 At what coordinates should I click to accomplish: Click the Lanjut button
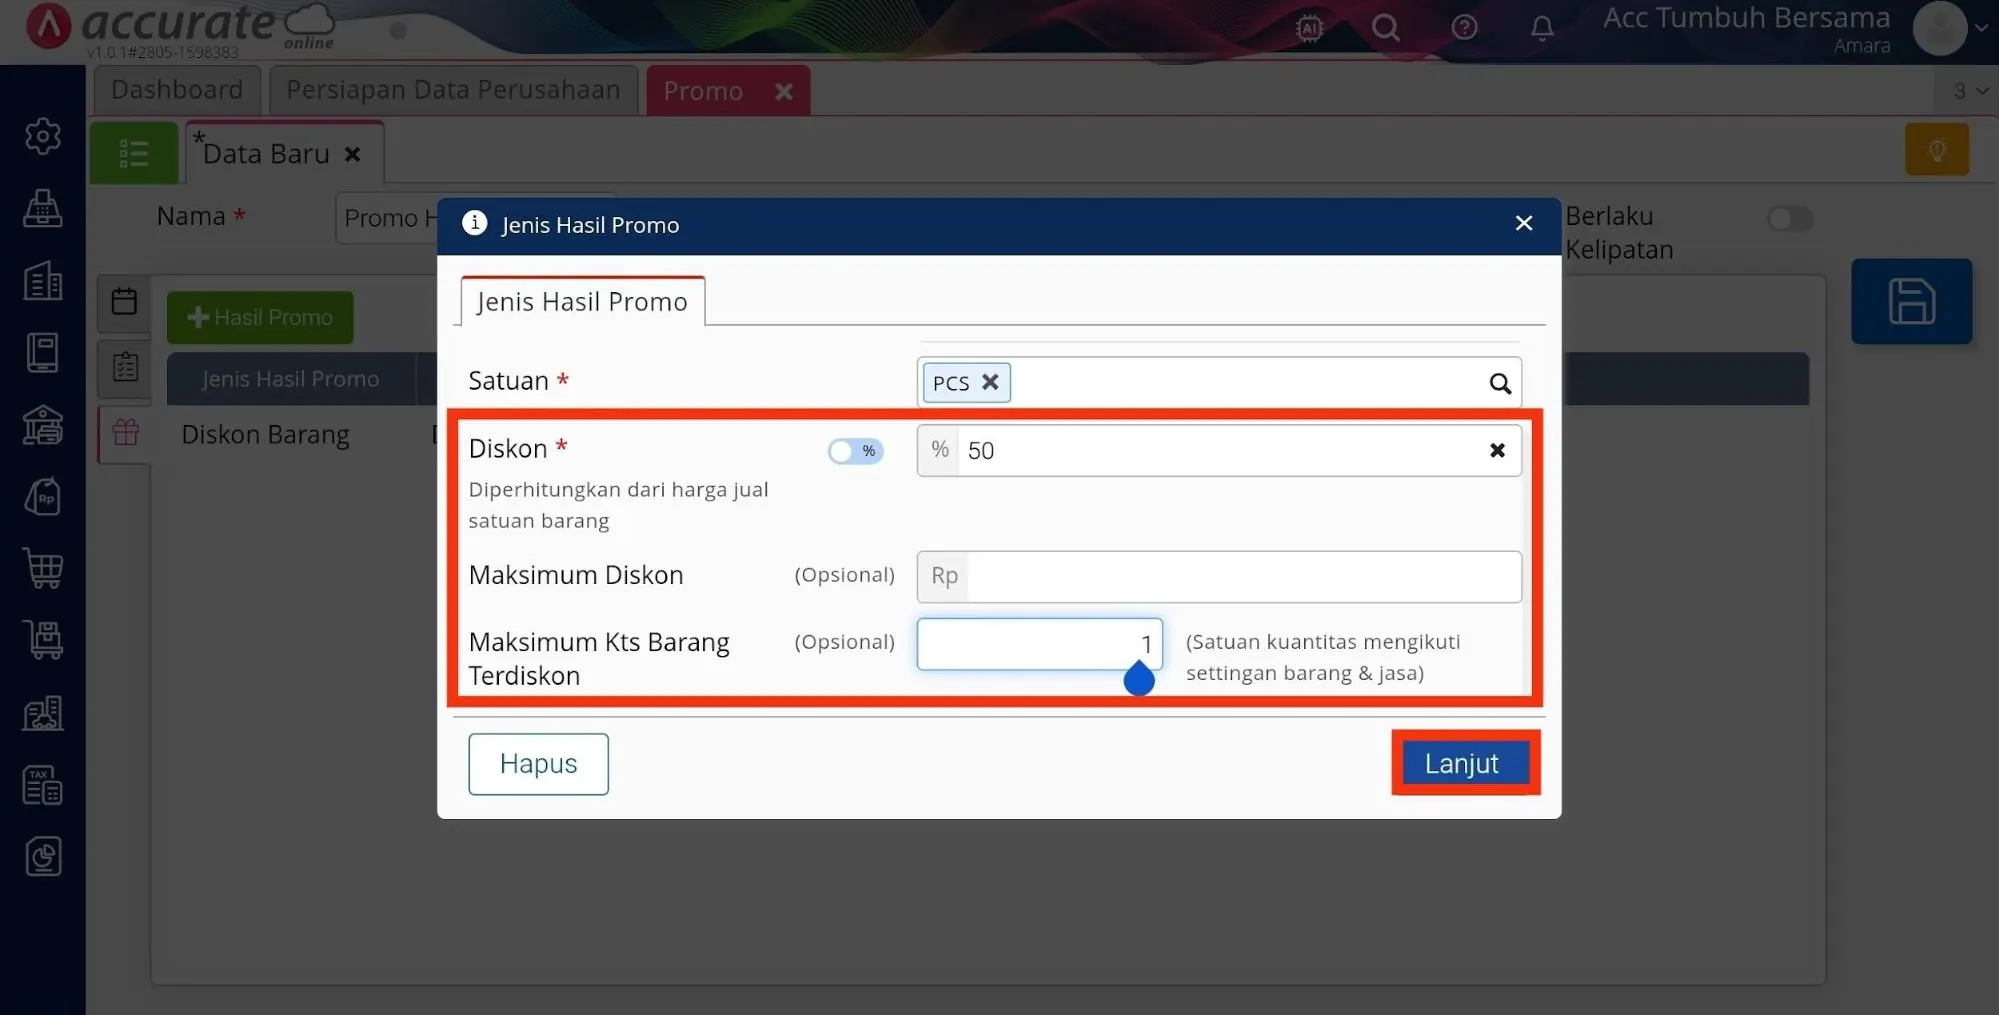click(1465, 763)
